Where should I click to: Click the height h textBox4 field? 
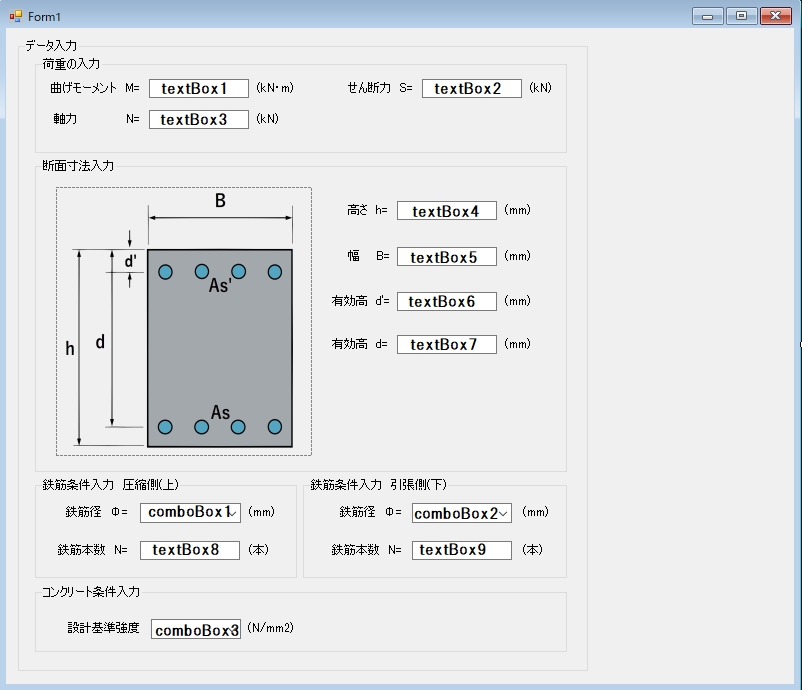(x=446, y=211)
